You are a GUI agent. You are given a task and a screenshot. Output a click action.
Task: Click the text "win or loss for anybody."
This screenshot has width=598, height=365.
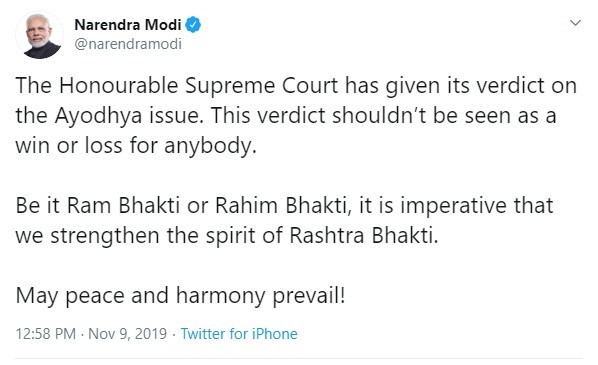point(136,146)
